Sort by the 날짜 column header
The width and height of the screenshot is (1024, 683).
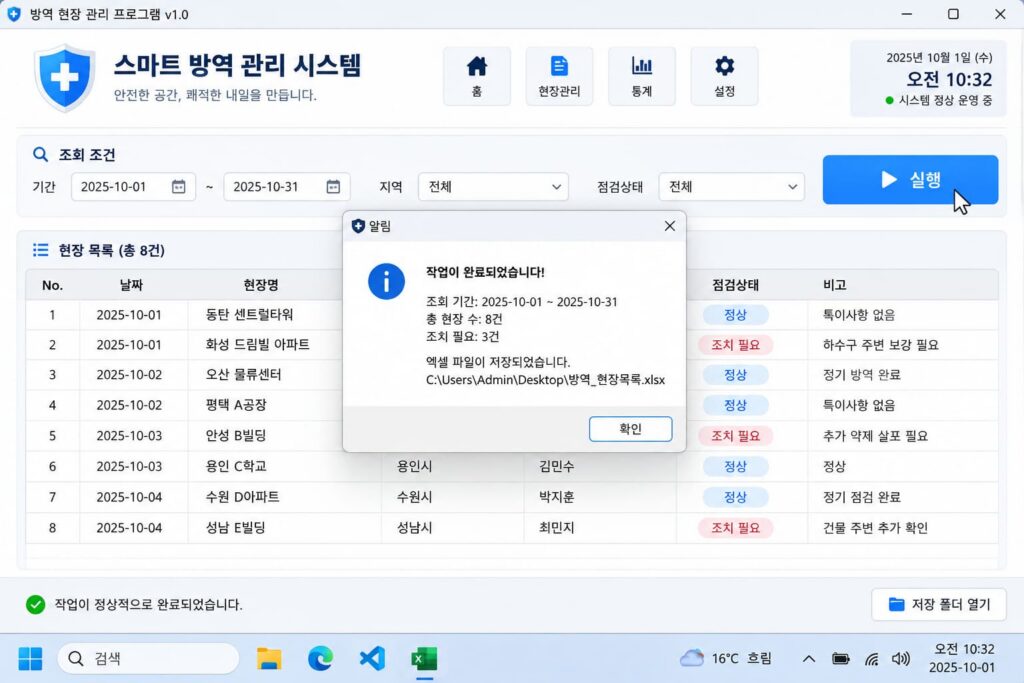pyautogui.click(x=131, y=285)
